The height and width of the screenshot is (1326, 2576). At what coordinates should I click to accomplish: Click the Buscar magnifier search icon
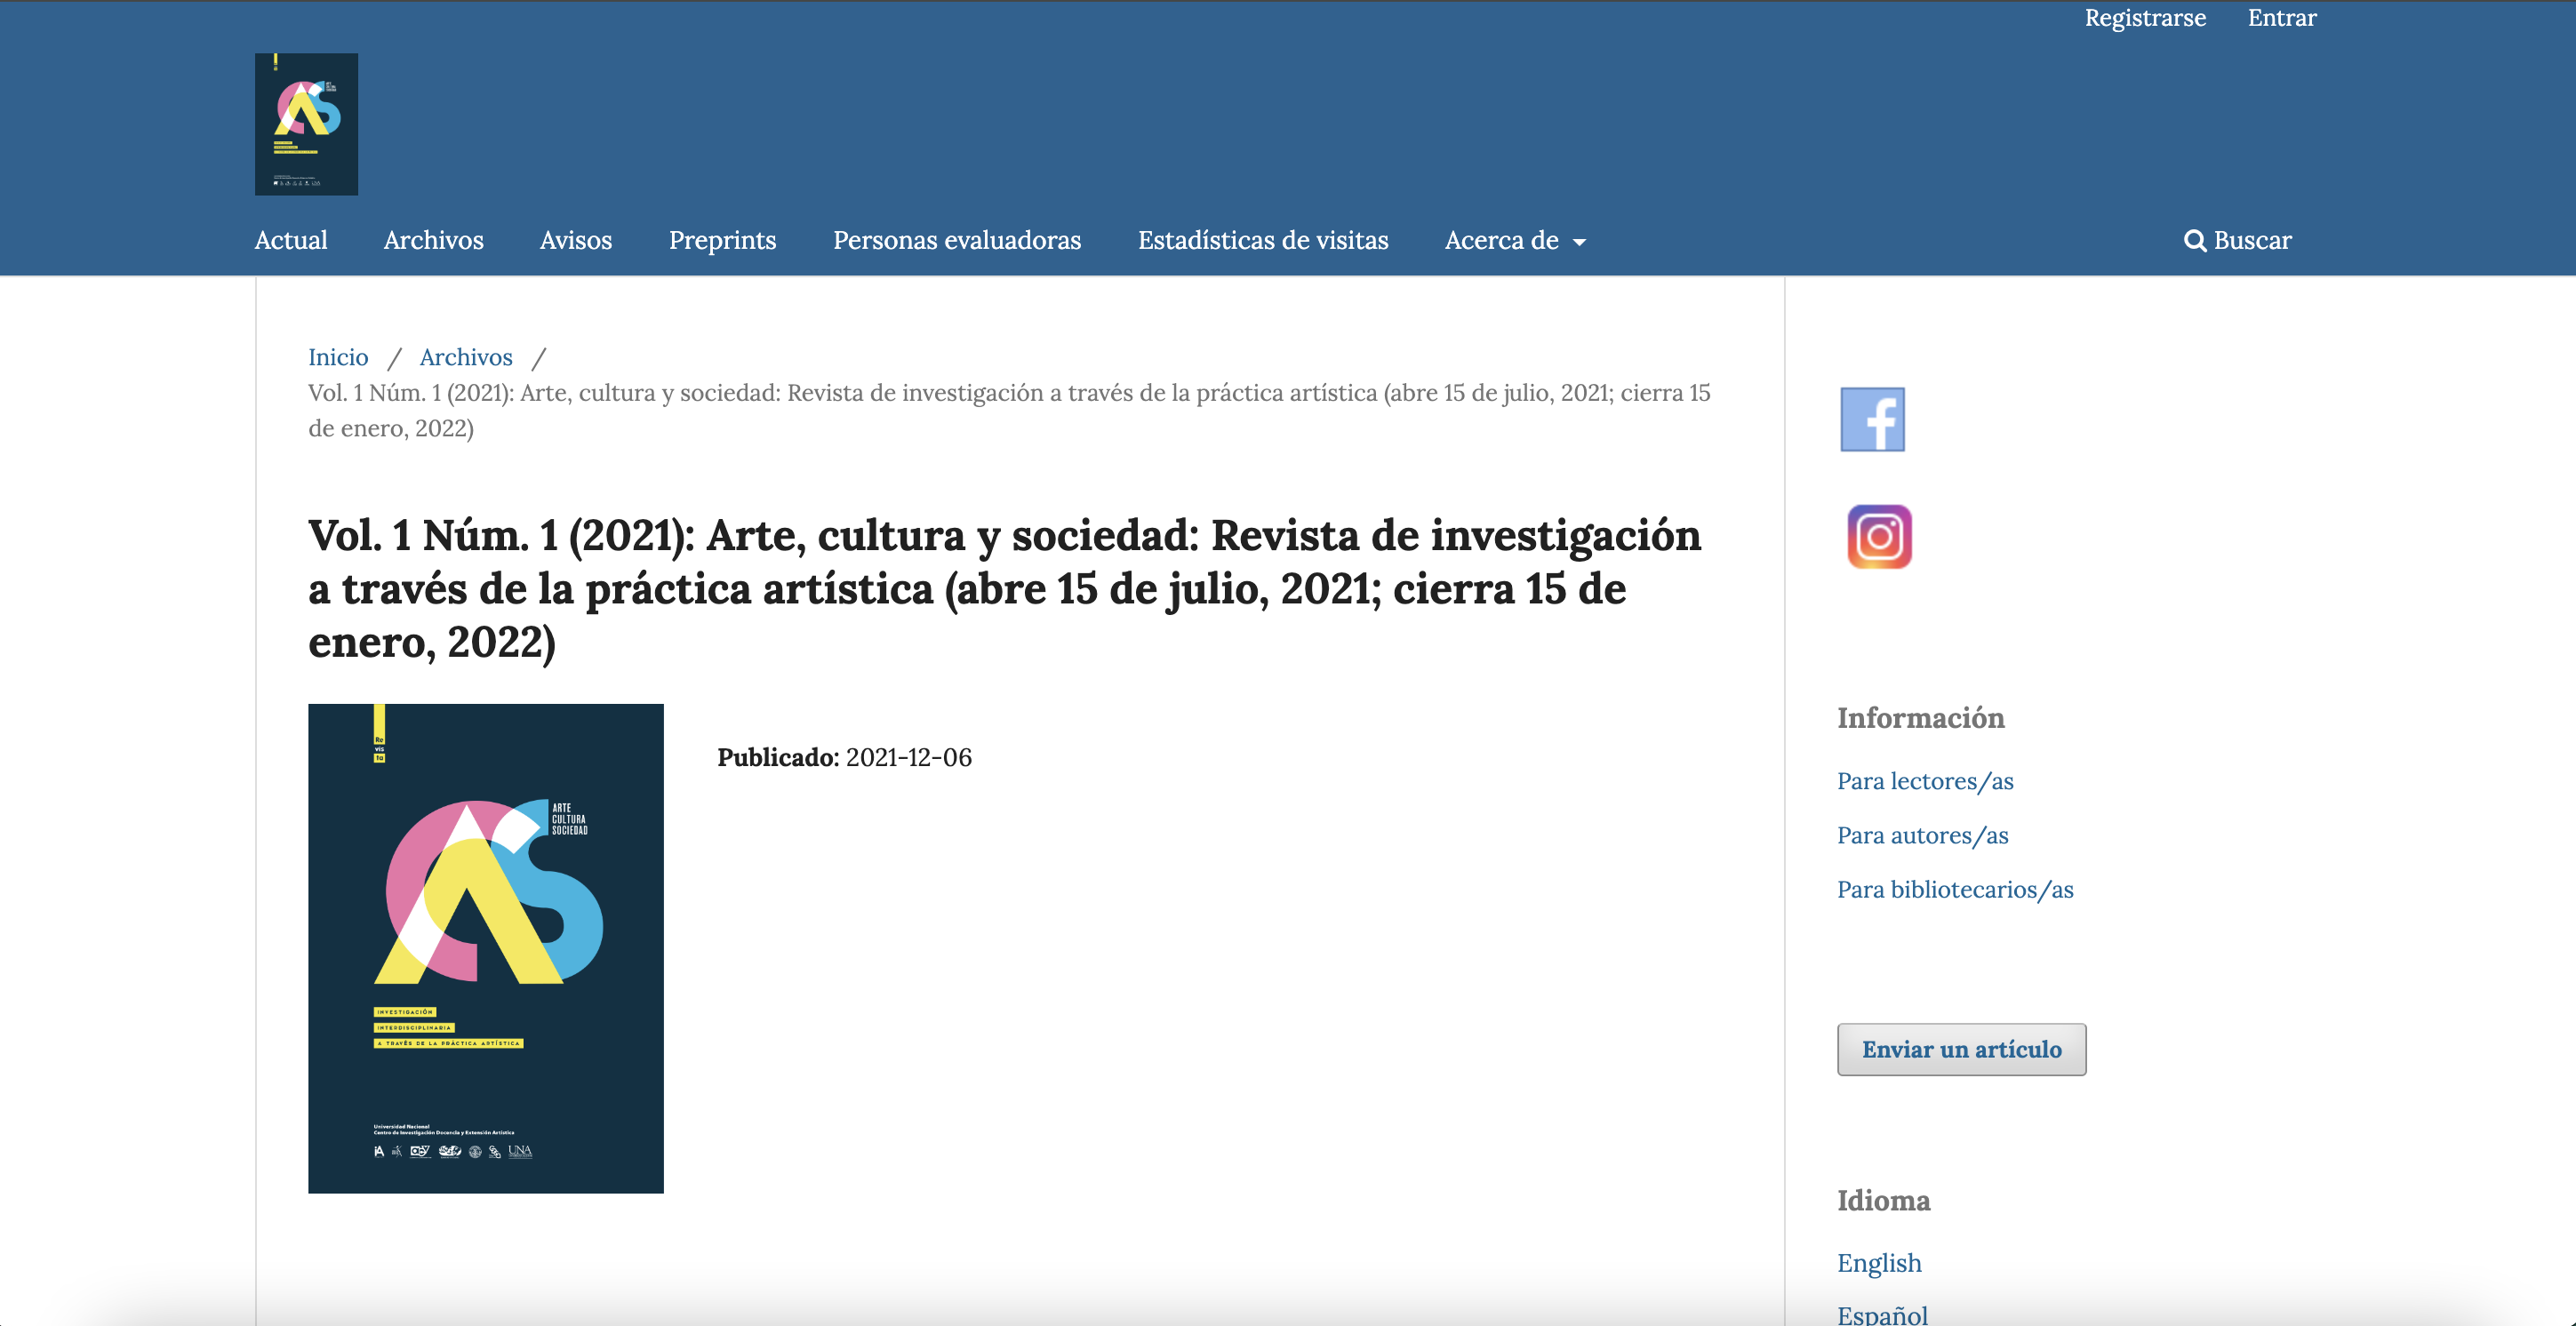[x=2194, y=241]
